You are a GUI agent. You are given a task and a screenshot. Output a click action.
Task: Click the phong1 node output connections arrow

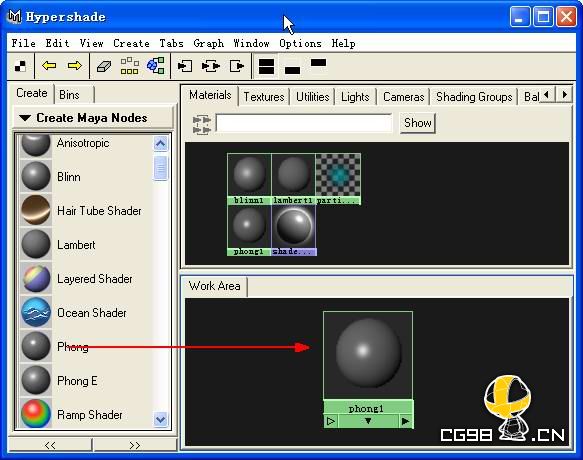(405, 421)
